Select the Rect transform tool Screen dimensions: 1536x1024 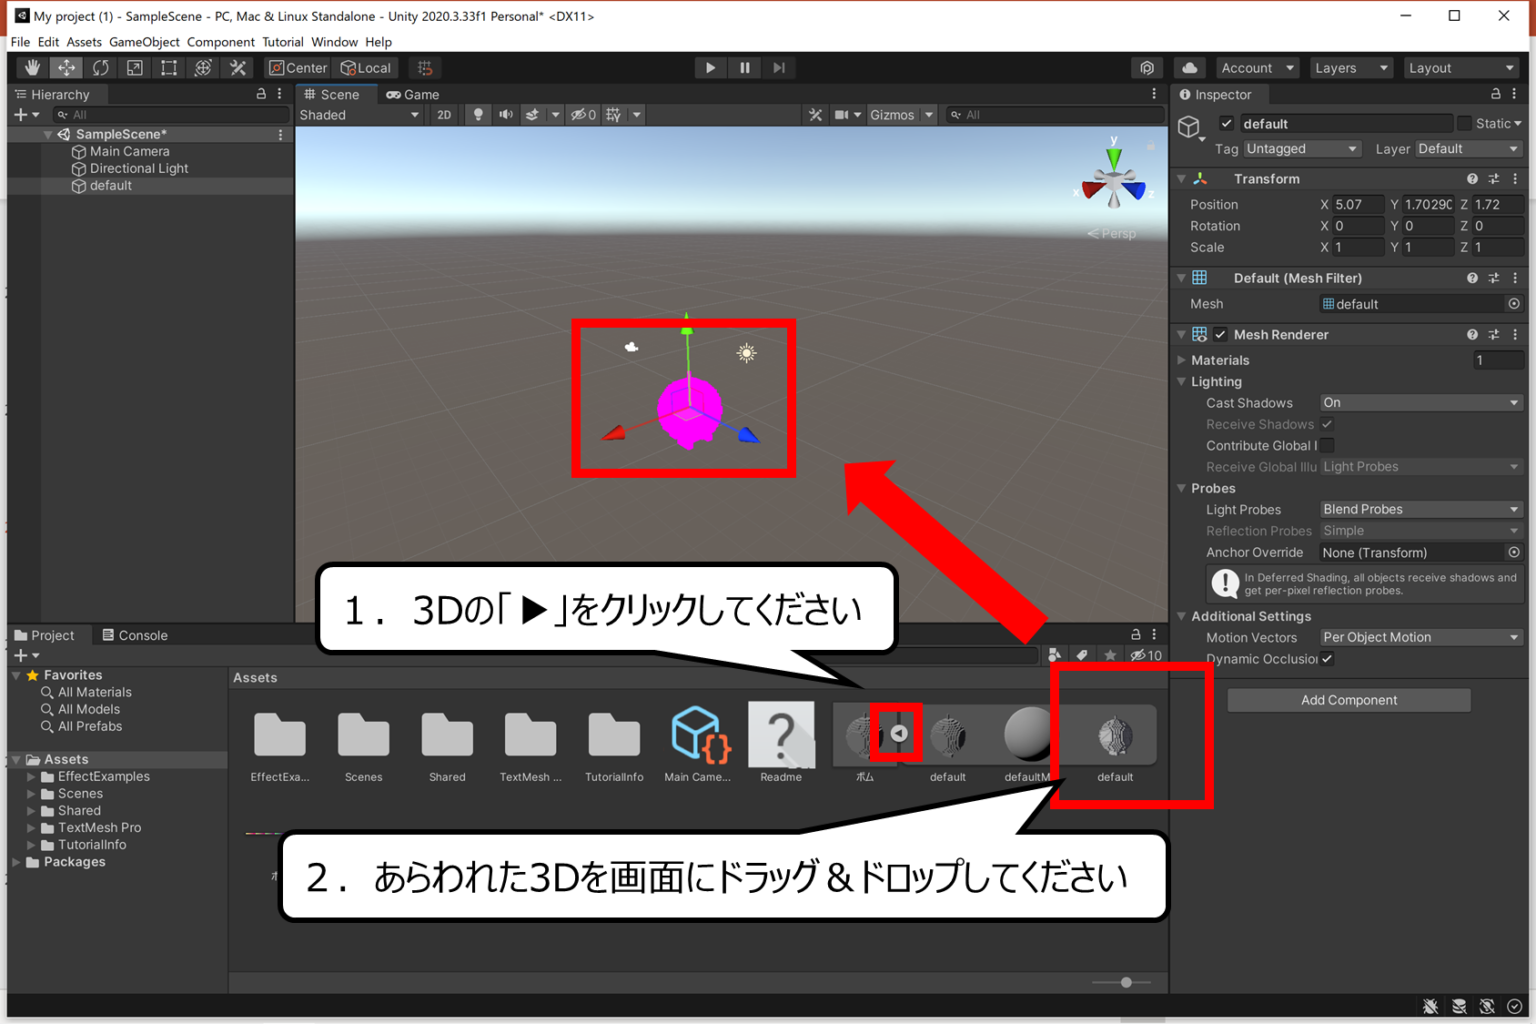[x=168, y=67]
